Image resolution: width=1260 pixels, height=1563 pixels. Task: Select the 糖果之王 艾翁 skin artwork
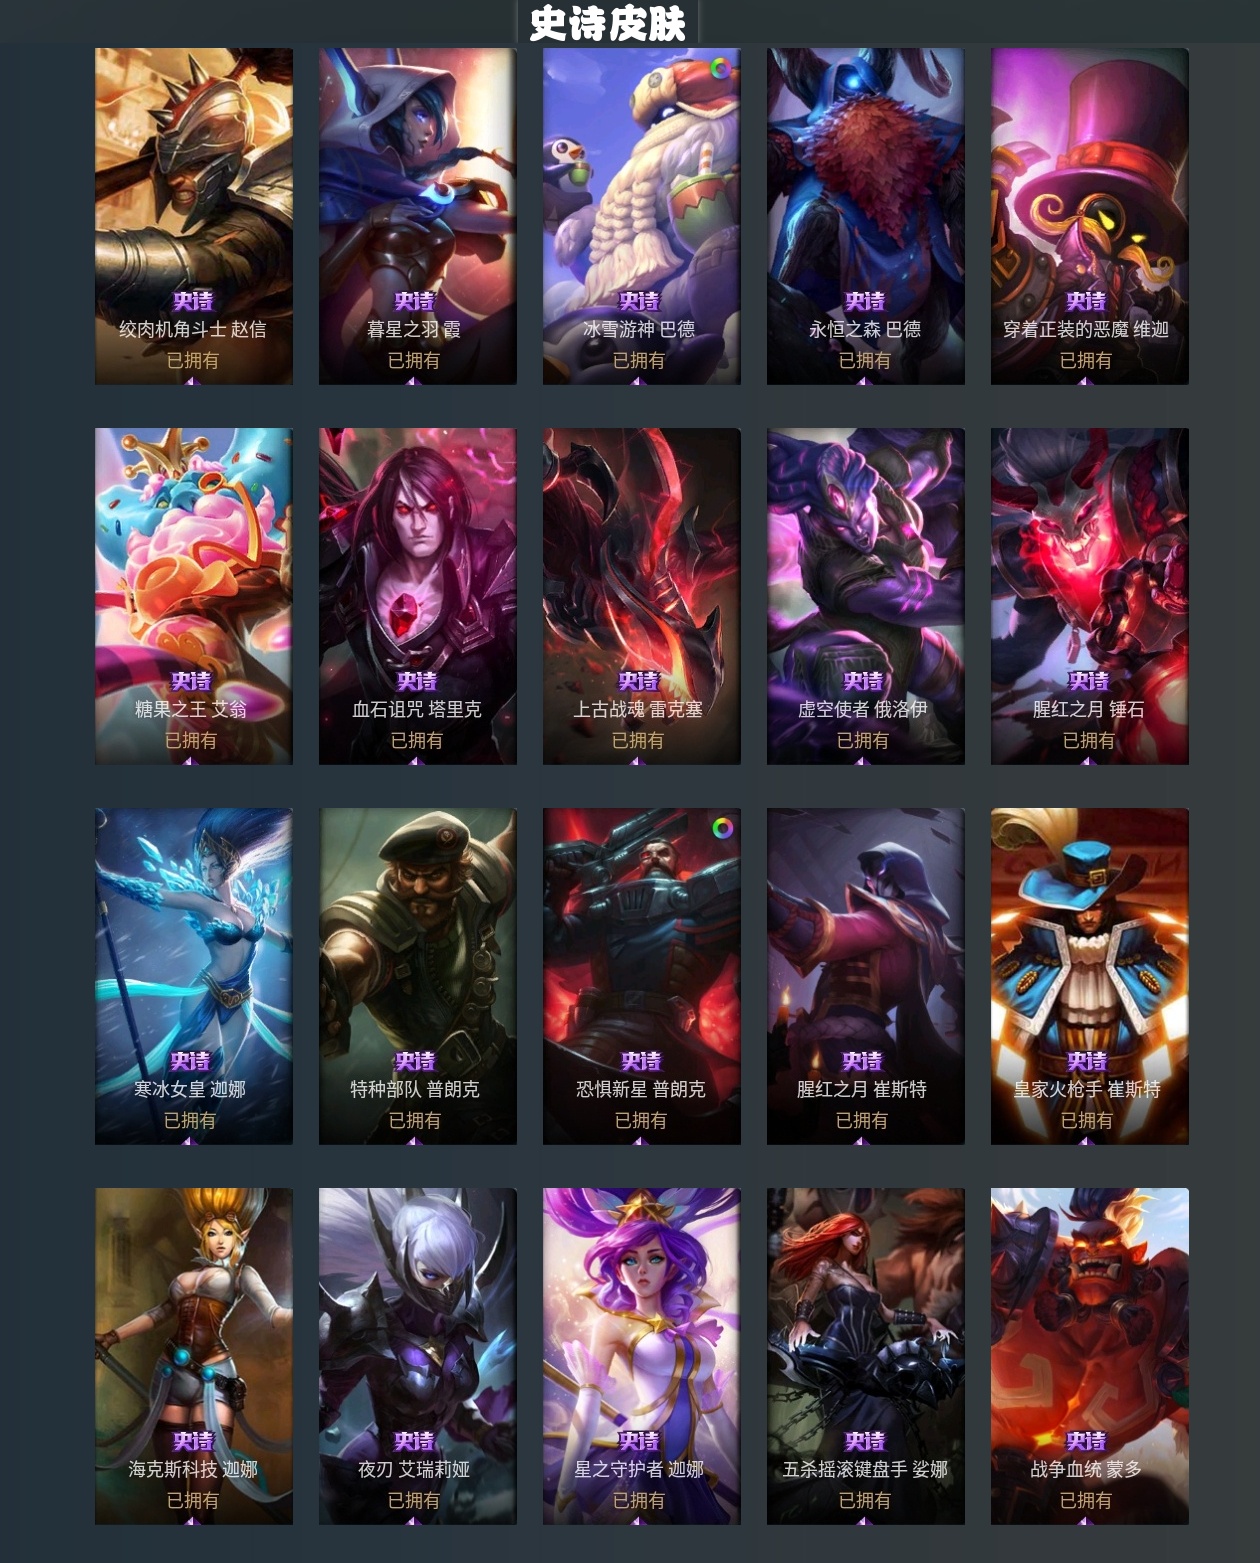(194, 596)
